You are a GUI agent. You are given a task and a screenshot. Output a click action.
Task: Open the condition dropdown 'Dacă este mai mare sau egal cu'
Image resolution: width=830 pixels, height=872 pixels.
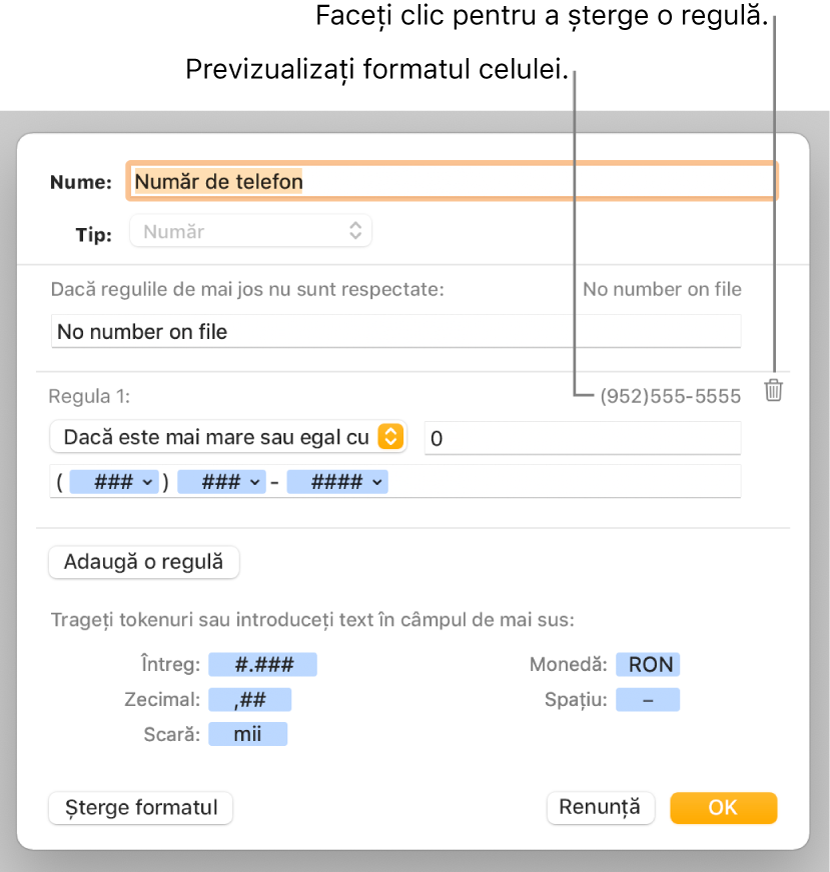click(228, 437)
